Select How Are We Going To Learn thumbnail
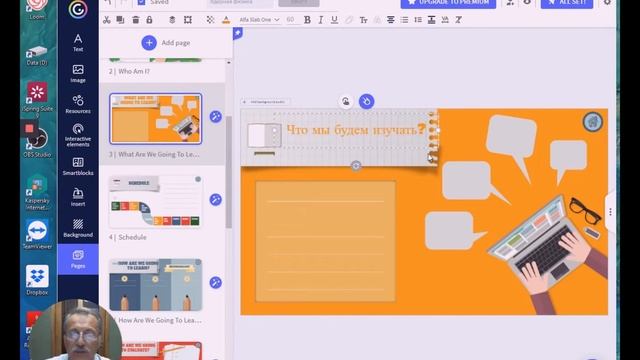The width and height of the screenshot is (640, 360). tap(156, 284)
